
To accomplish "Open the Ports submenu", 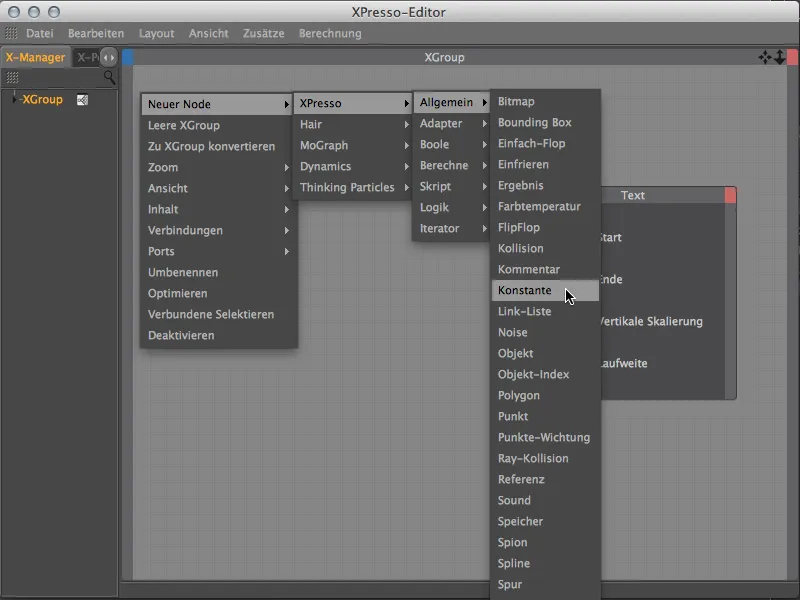I will (x=217, y=251).
